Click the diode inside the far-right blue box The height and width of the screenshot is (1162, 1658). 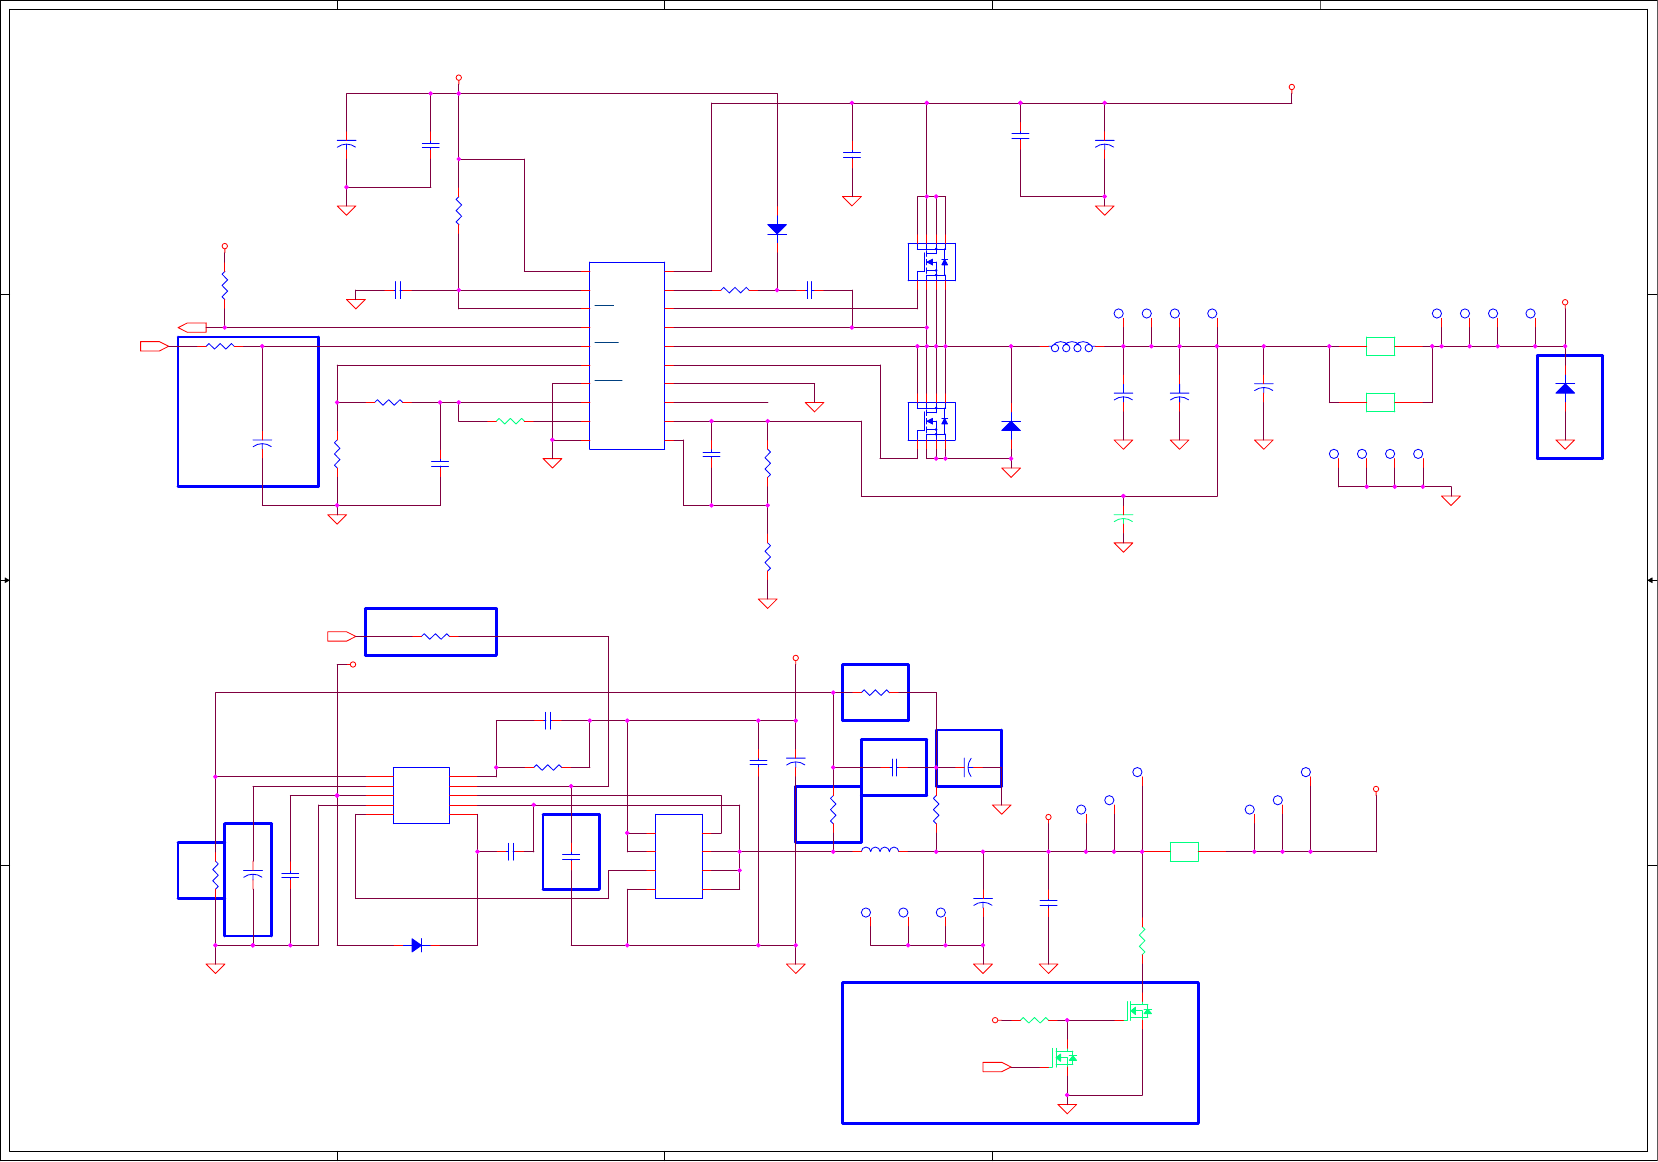click(1565, 388)
